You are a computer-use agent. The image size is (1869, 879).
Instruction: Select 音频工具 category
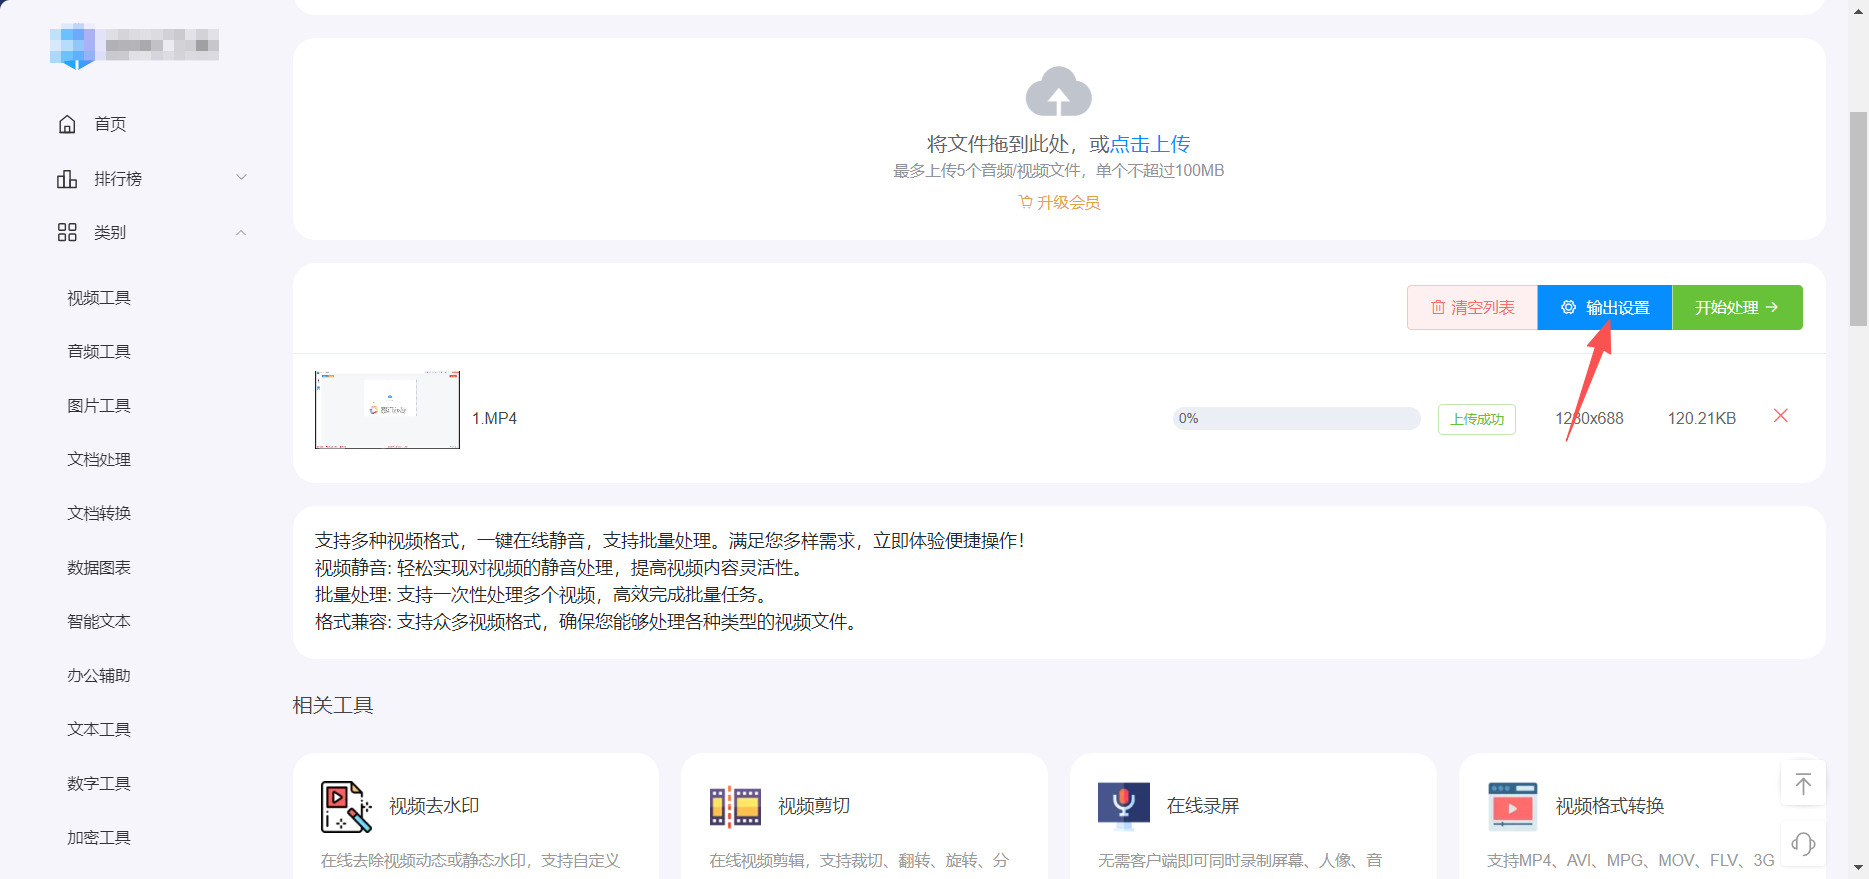click(99, 352)
